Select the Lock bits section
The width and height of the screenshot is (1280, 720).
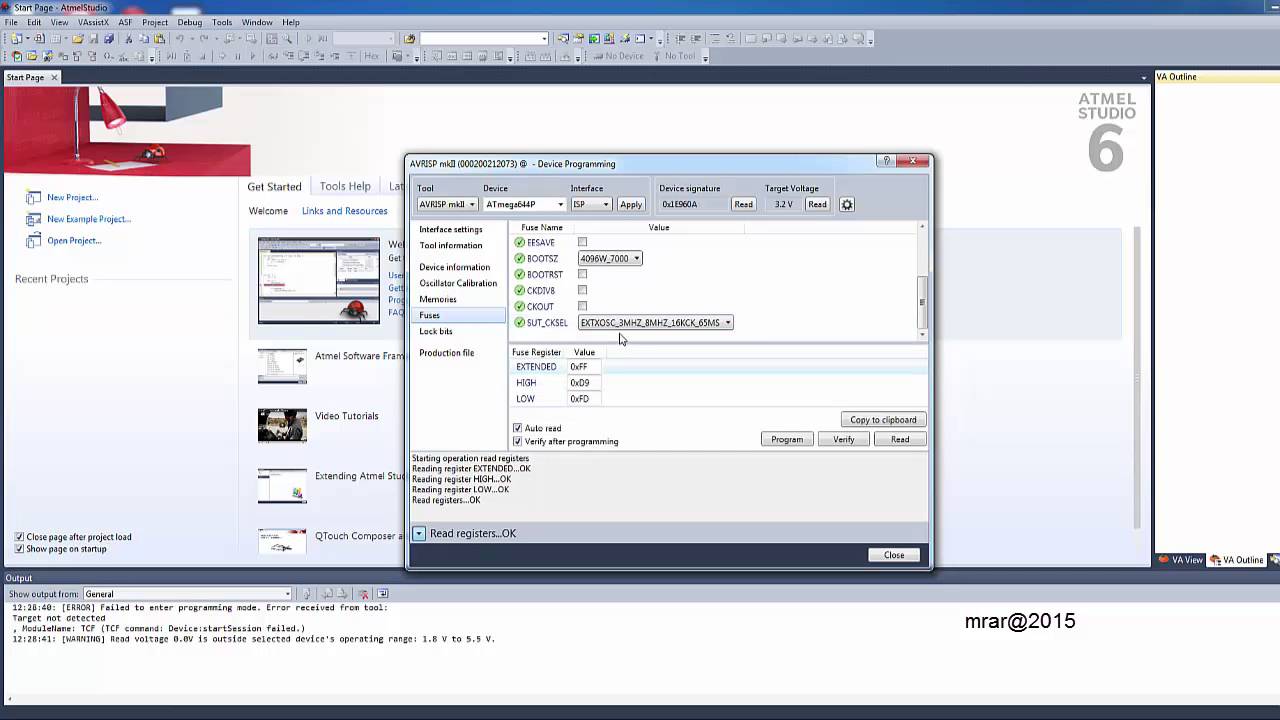coord(436,331)
